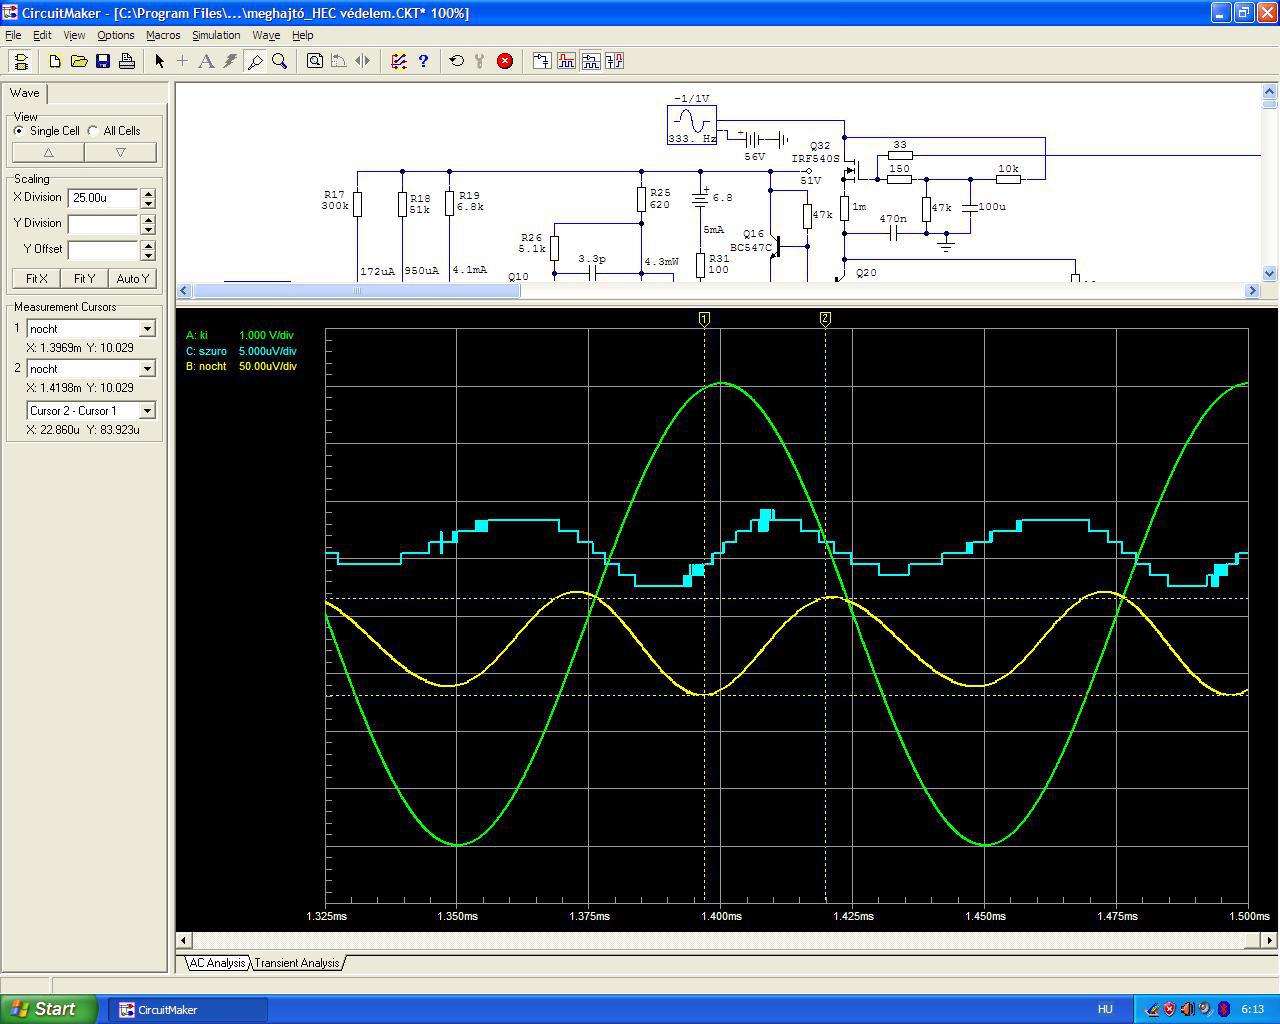
Task: Click the Reset simulation icon
Action: 457,61
